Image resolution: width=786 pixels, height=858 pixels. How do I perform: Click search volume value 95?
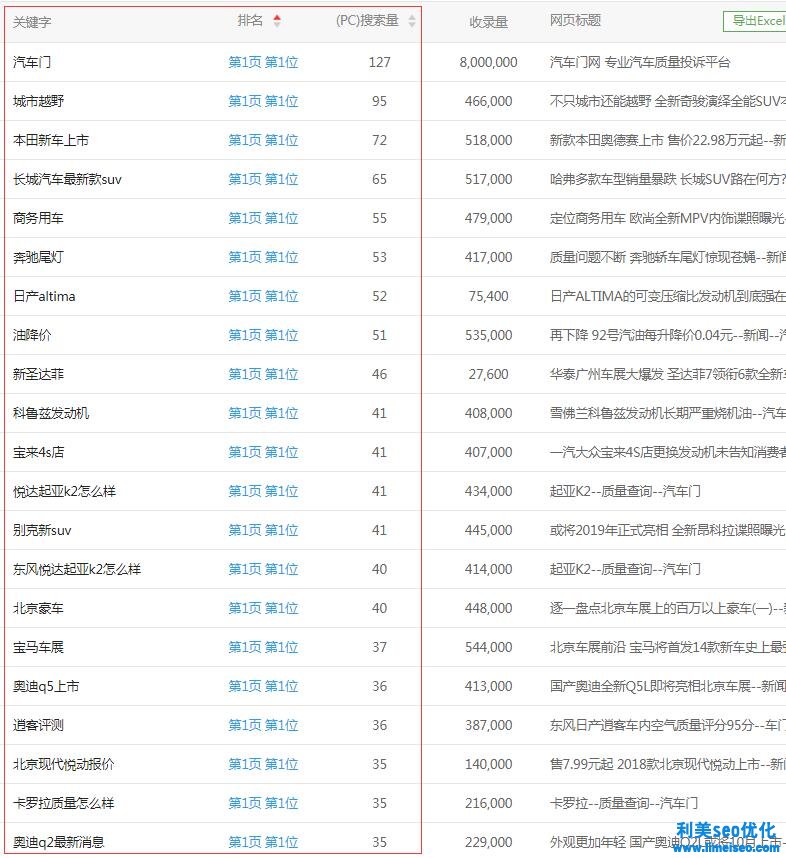(x=379, y=101)
